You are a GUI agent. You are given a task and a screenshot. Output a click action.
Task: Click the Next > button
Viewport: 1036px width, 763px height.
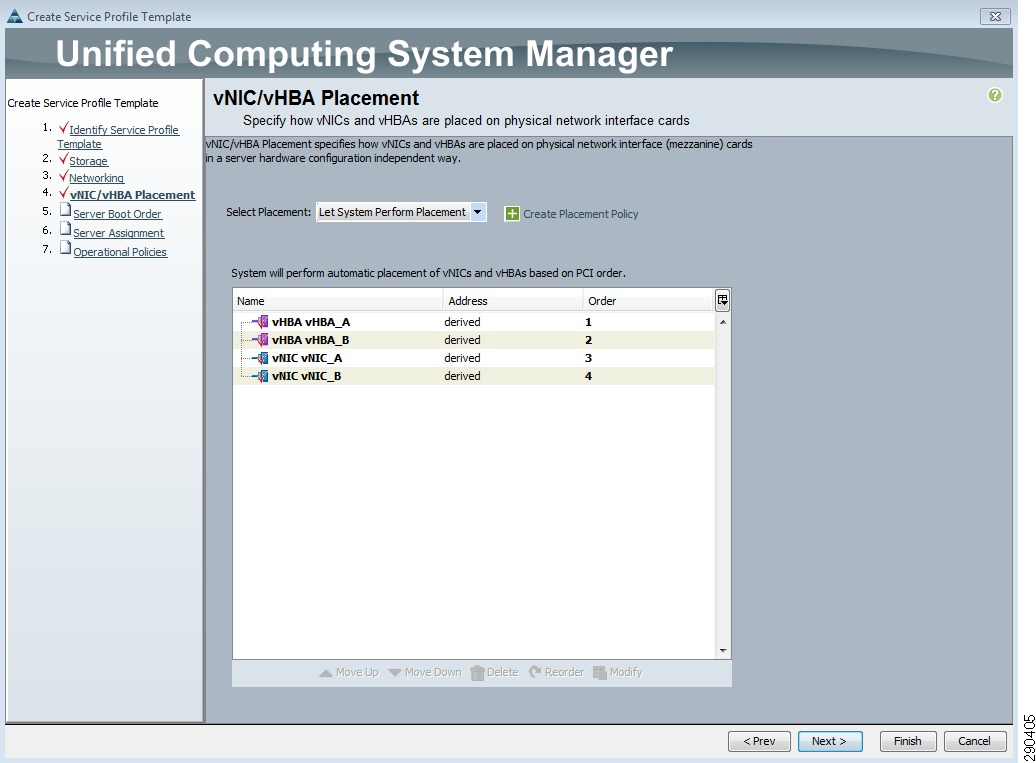click(x=830, y=741)
